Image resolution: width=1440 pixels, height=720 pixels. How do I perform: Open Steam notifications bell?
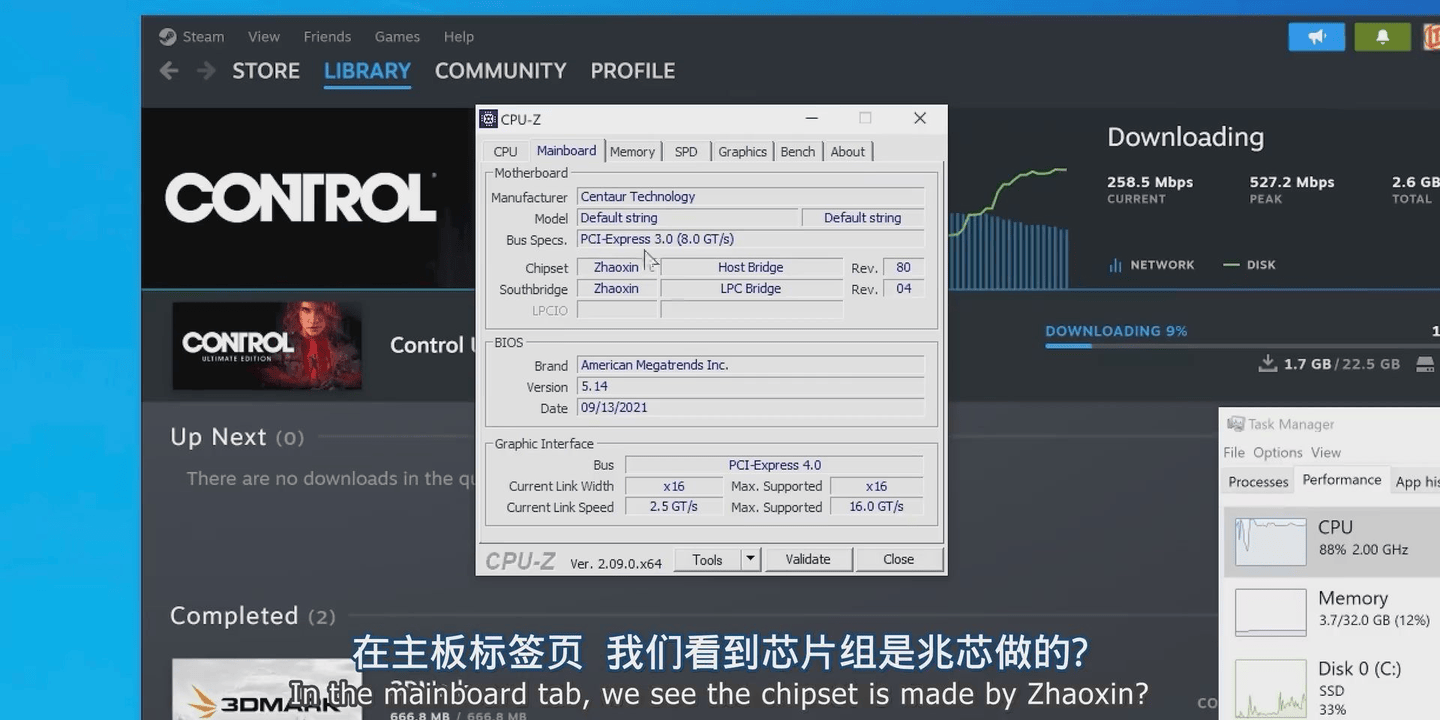1382,37
